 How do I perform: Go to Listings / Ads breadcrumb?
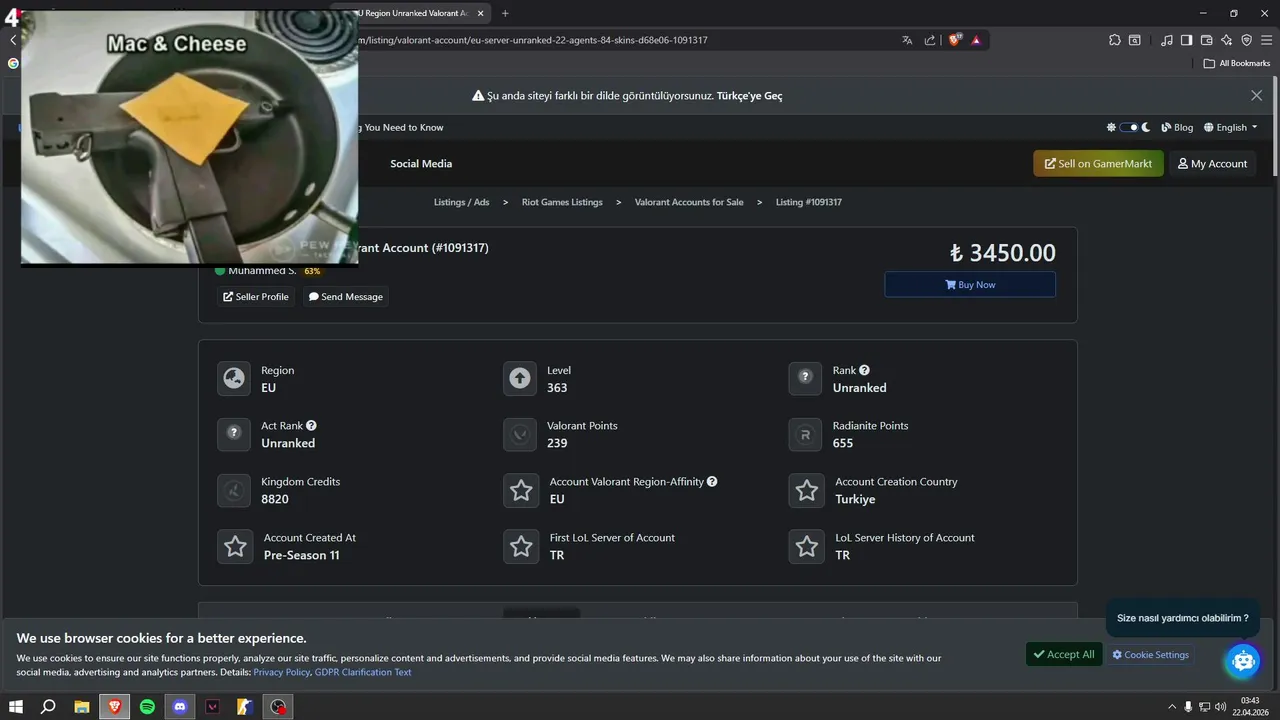tap(462, 202)
